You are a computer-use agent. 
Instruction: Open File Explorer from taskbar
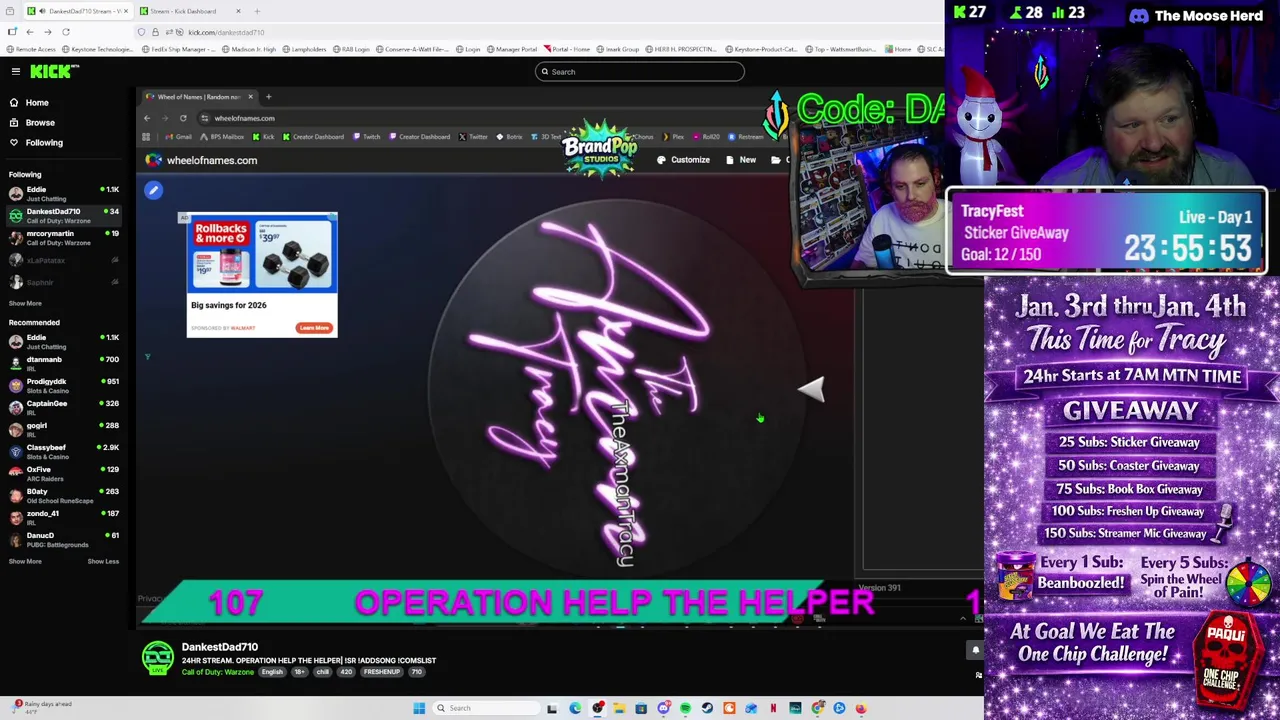pyautogui.click(x=619, y=708)
